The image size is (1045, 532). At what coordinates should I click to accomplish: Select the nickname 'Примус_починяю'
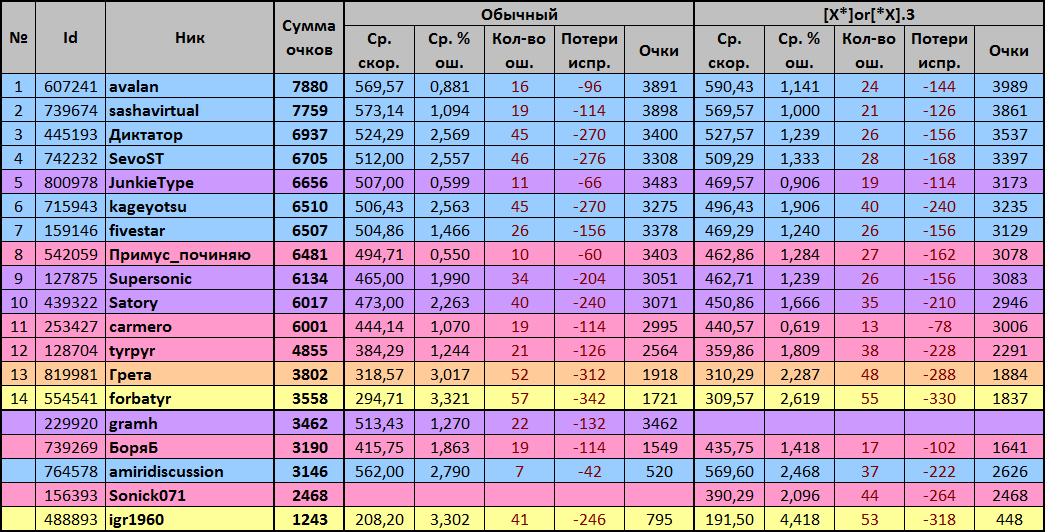click(x=189, y=255)
